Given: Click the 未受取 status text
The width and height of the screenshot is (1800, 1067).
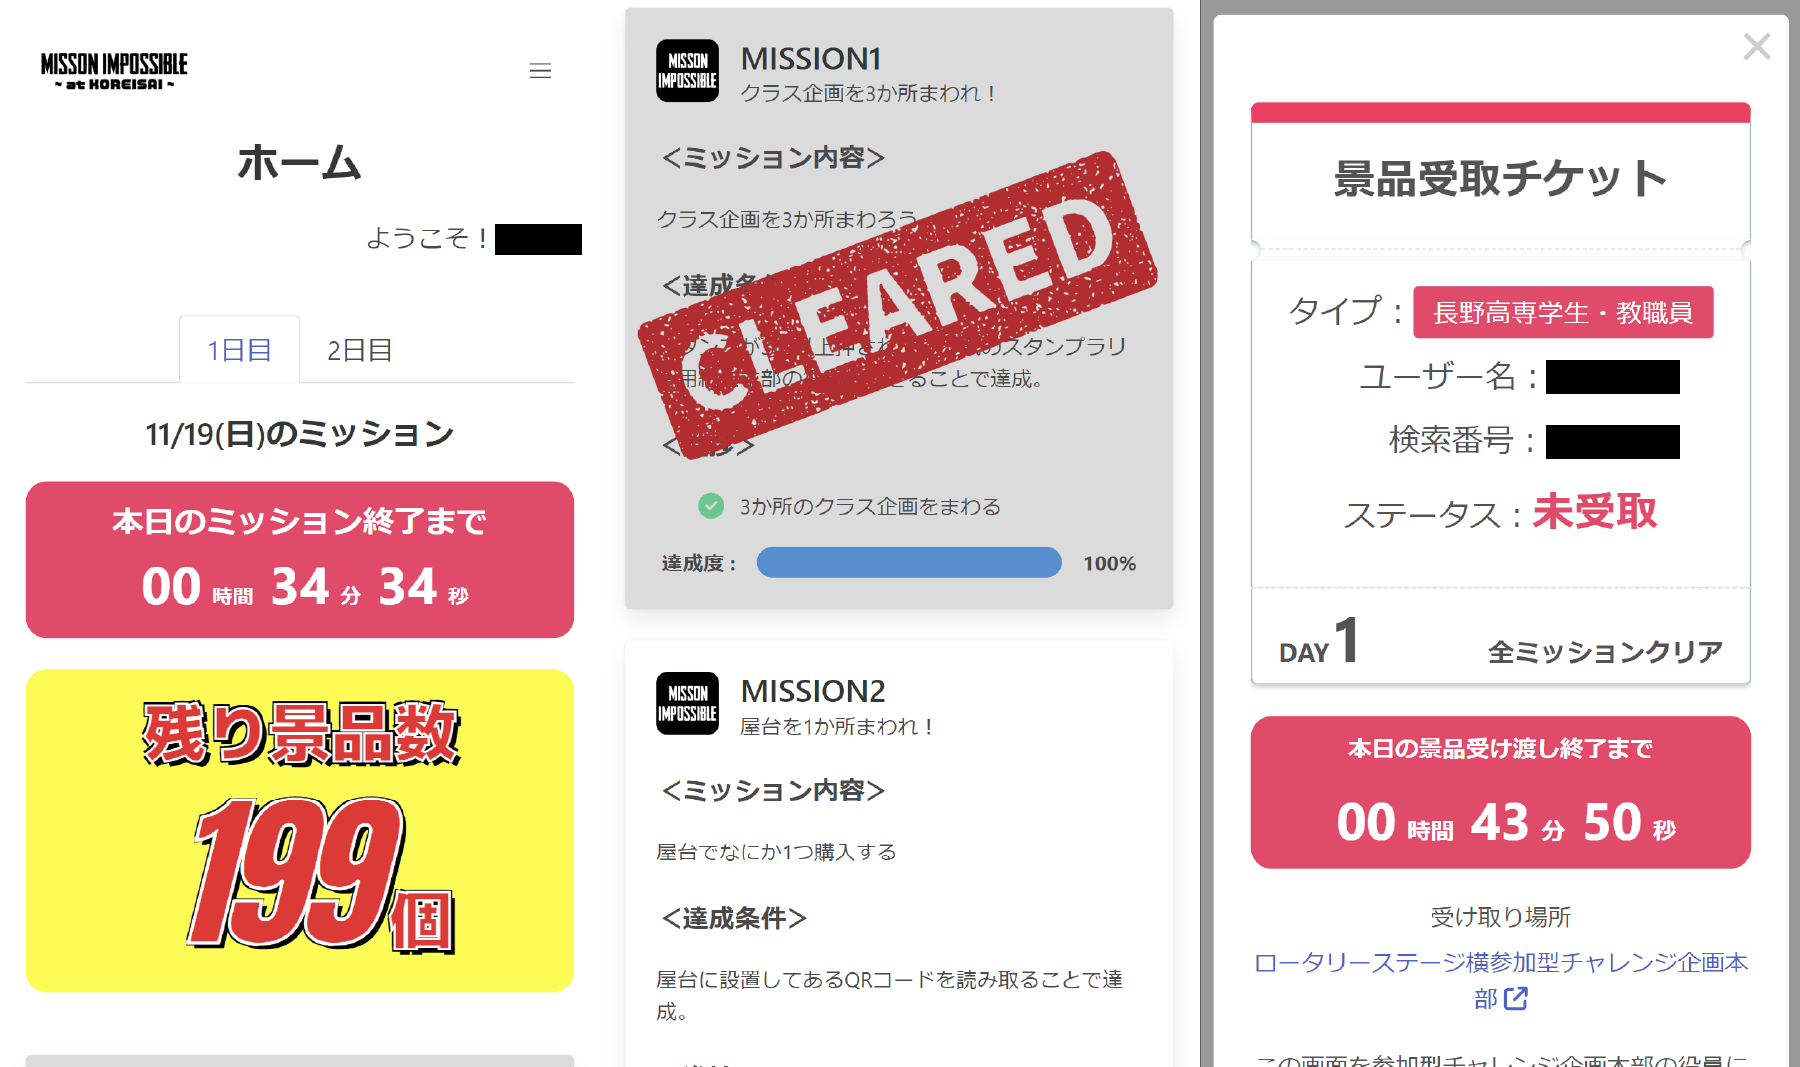Looking at the screenshot, I should coord(1595,512).
